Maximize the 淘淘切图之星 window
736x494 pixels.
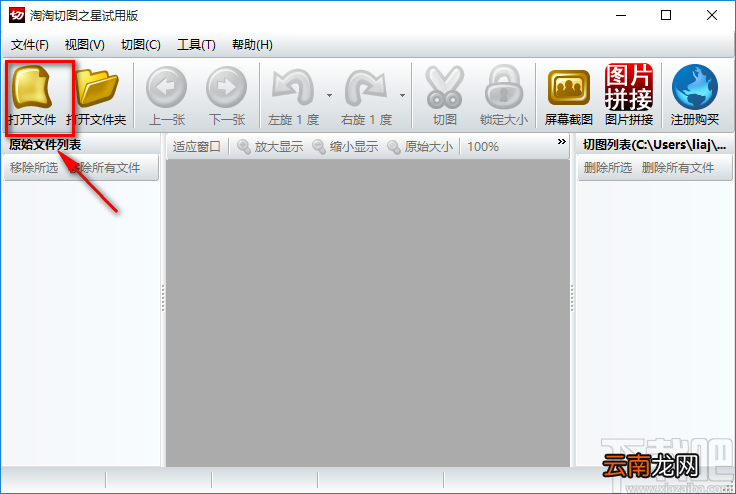[x=666, y=15]
